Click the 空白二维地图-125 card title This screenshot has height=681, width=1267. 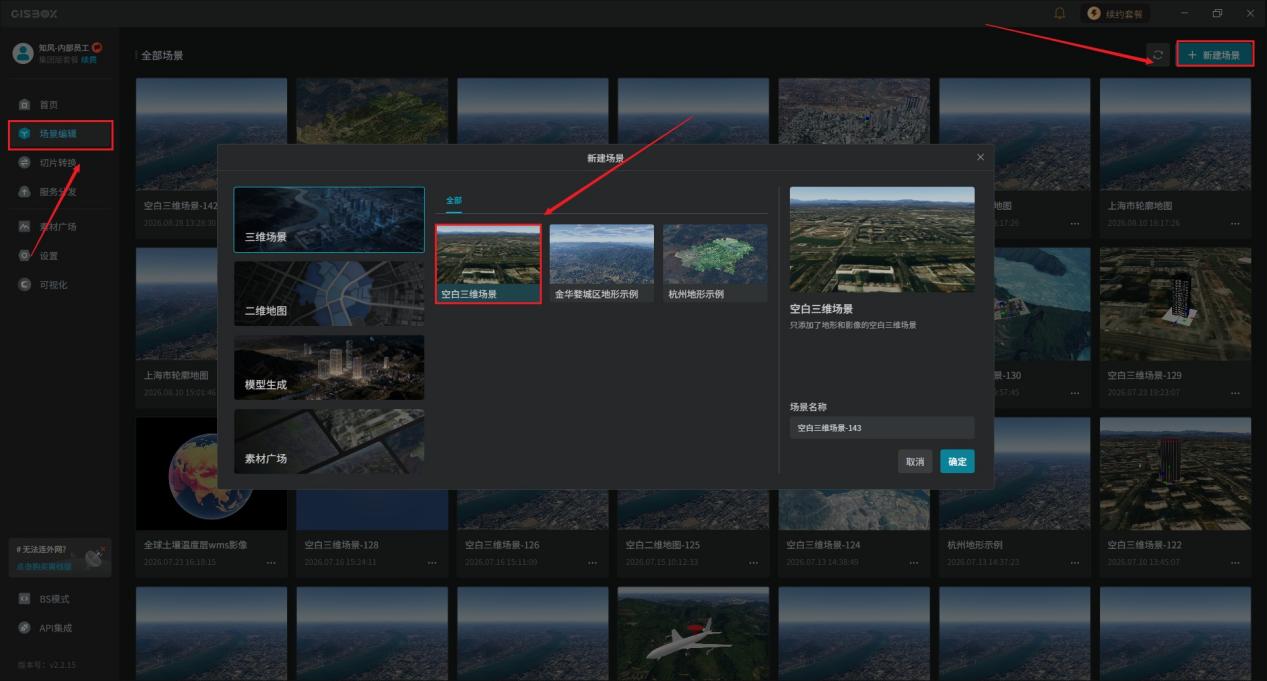[x=663, y=545]
